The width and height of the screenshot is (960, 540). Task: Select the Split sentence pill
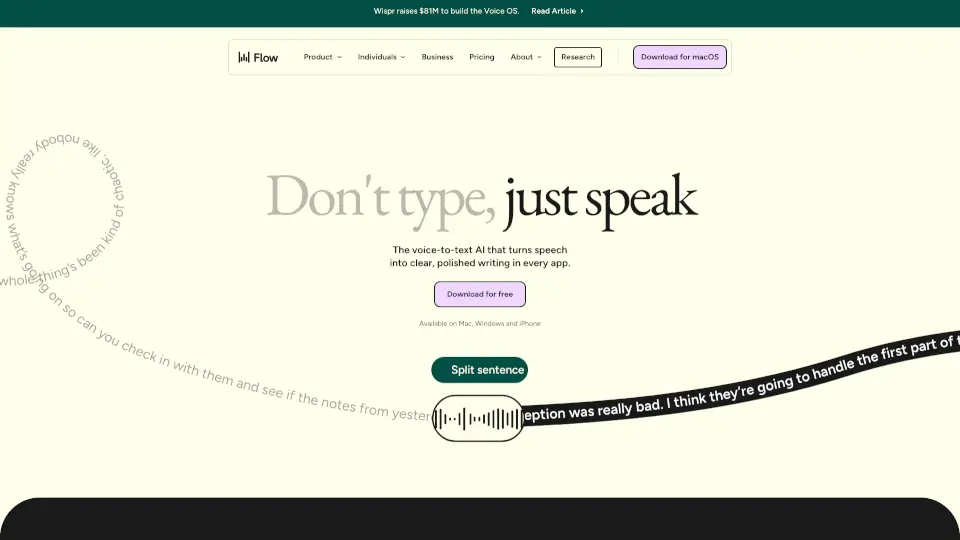pyautogui.click(x=480, y=370)
